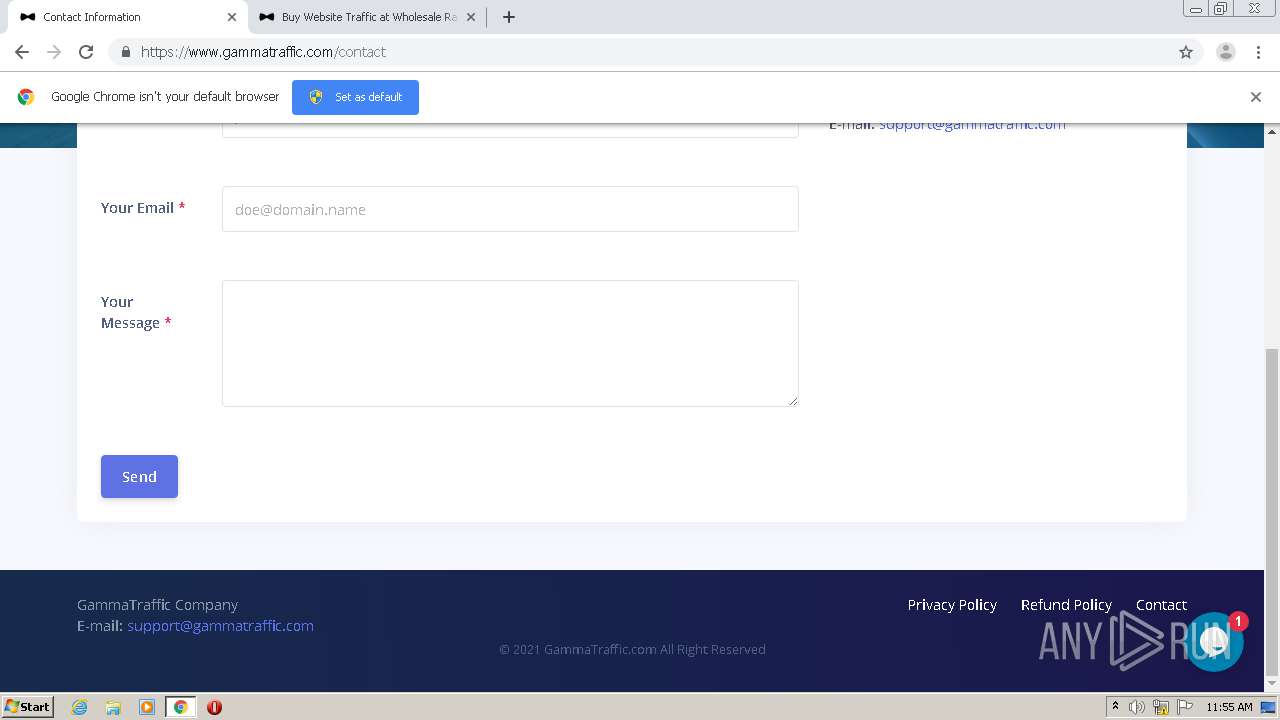The height and width of the screenshot is (720, 1280).
Task: Open the file explorer taskbar icon
Action: [x=113, y=707]
